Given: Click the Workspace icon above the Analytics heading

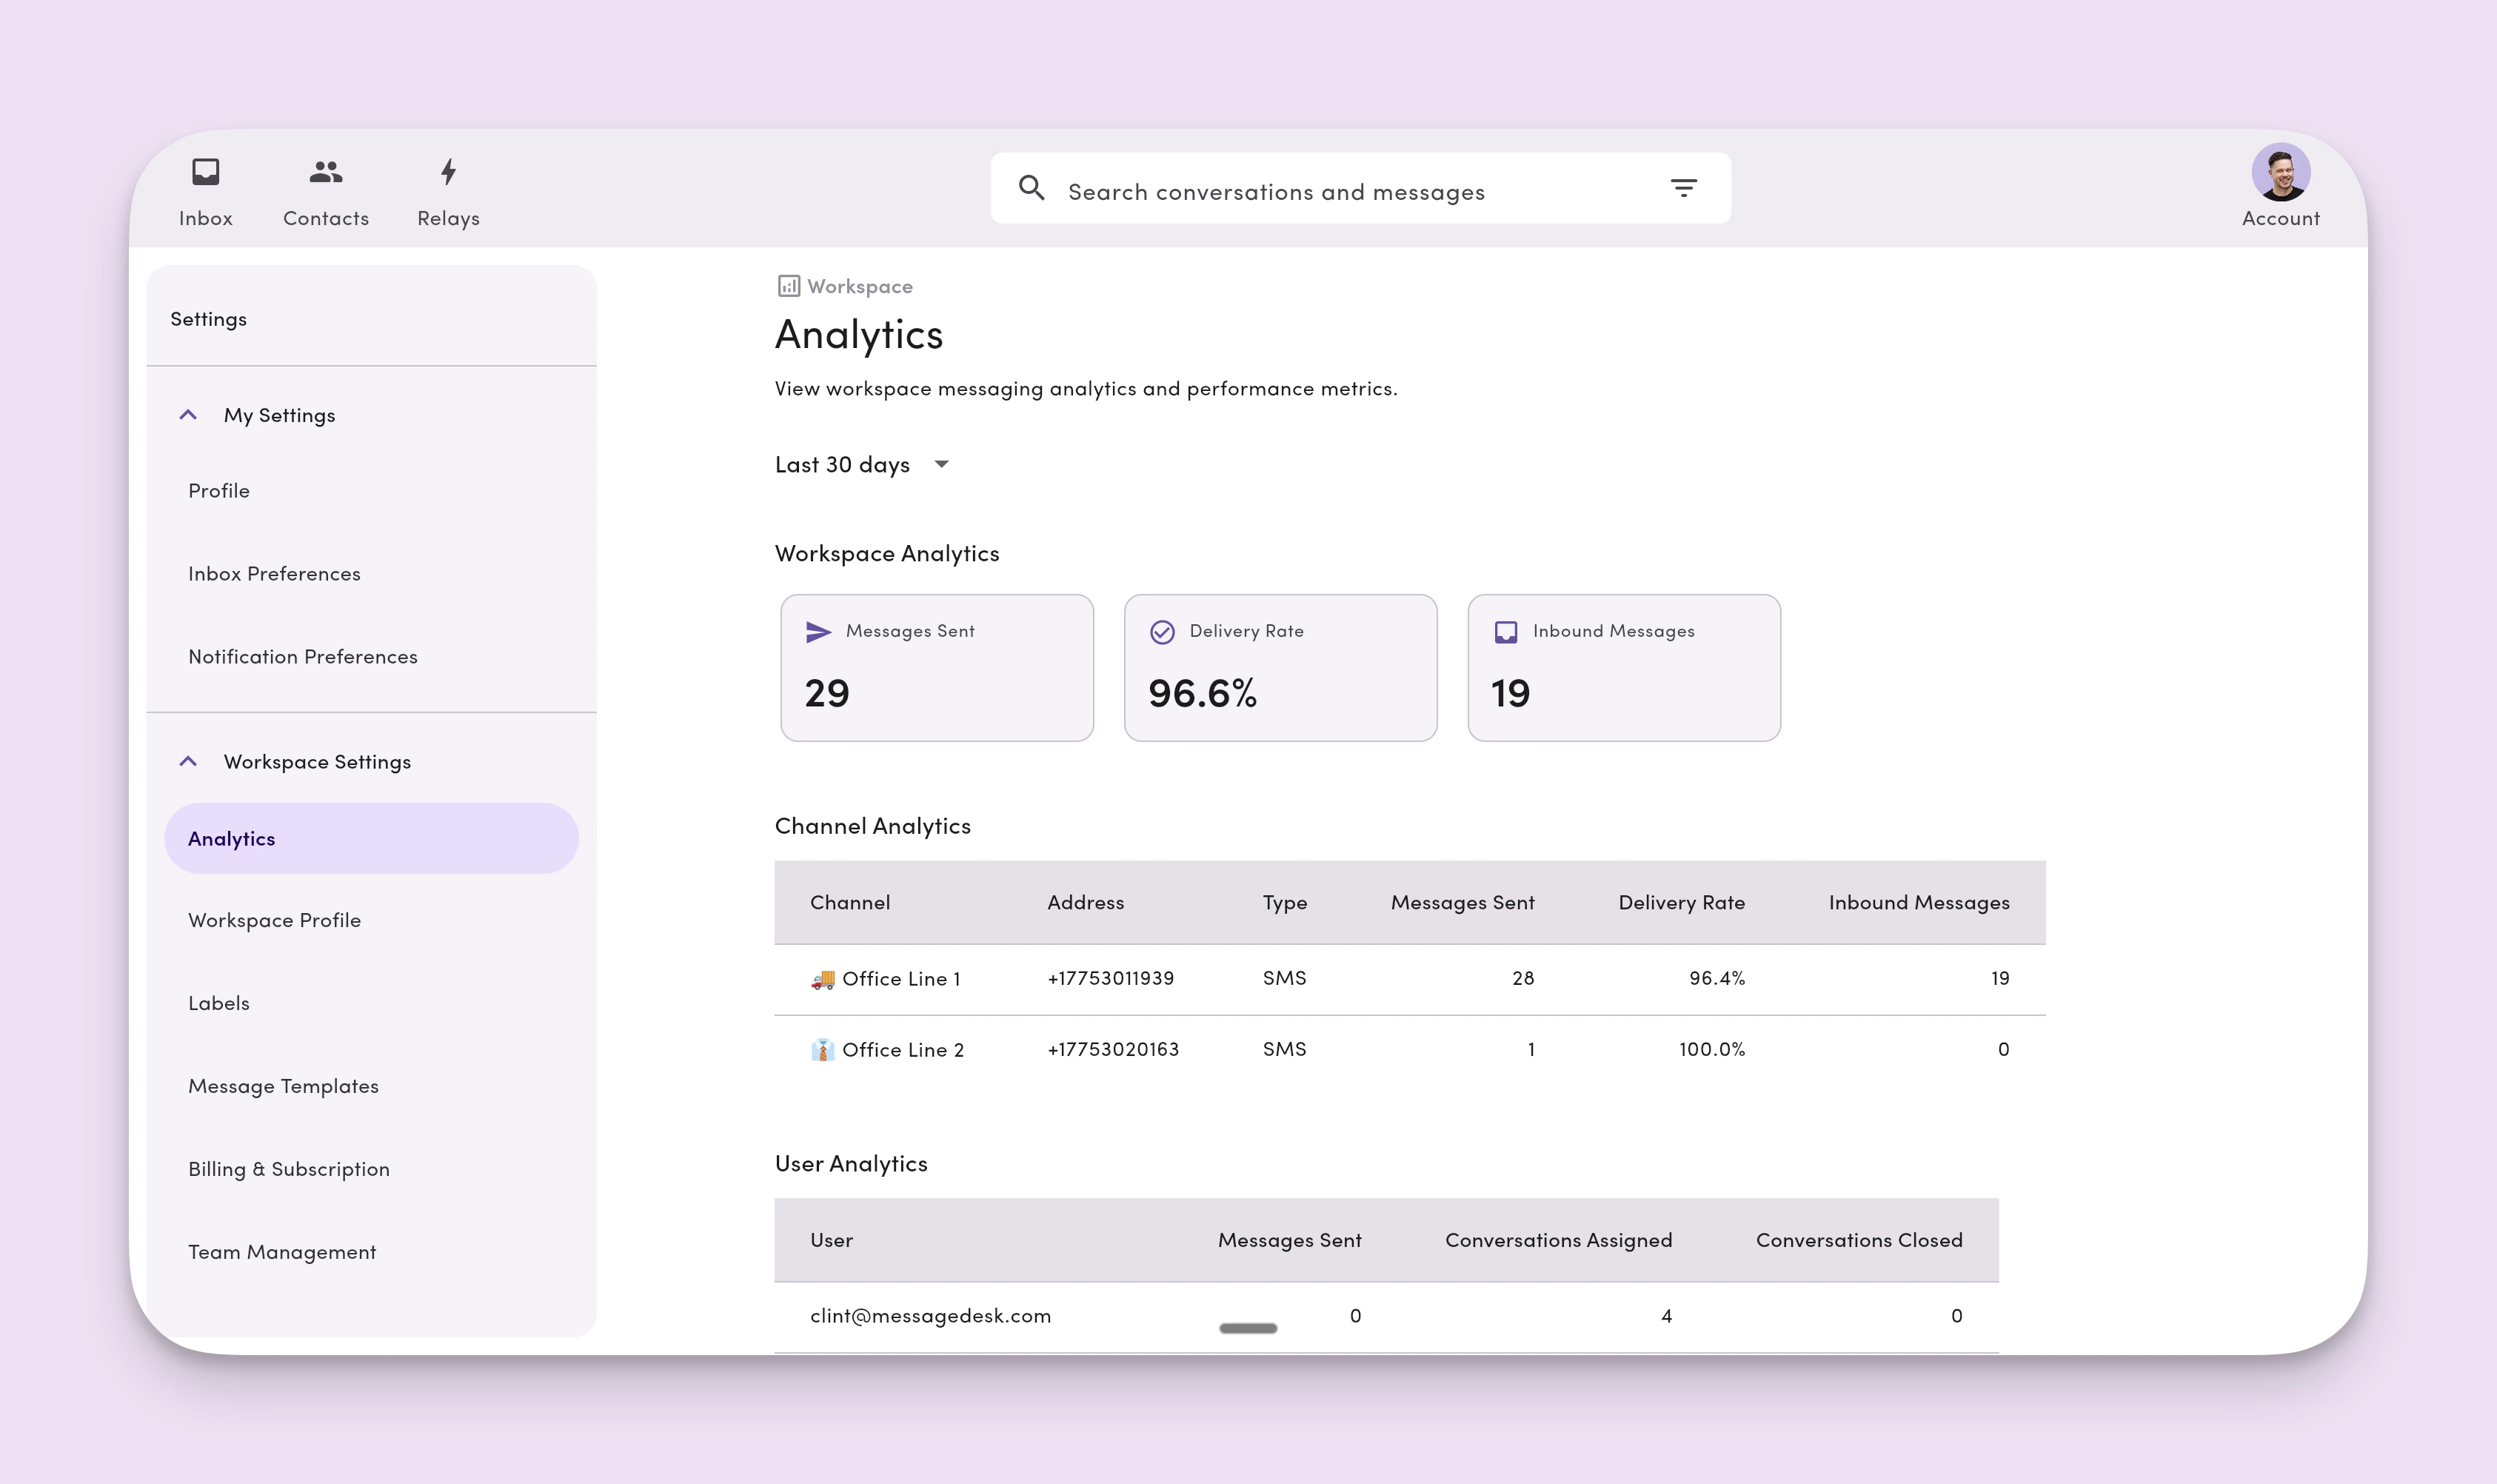Looking at the screenshot, I should click(789, 285).
